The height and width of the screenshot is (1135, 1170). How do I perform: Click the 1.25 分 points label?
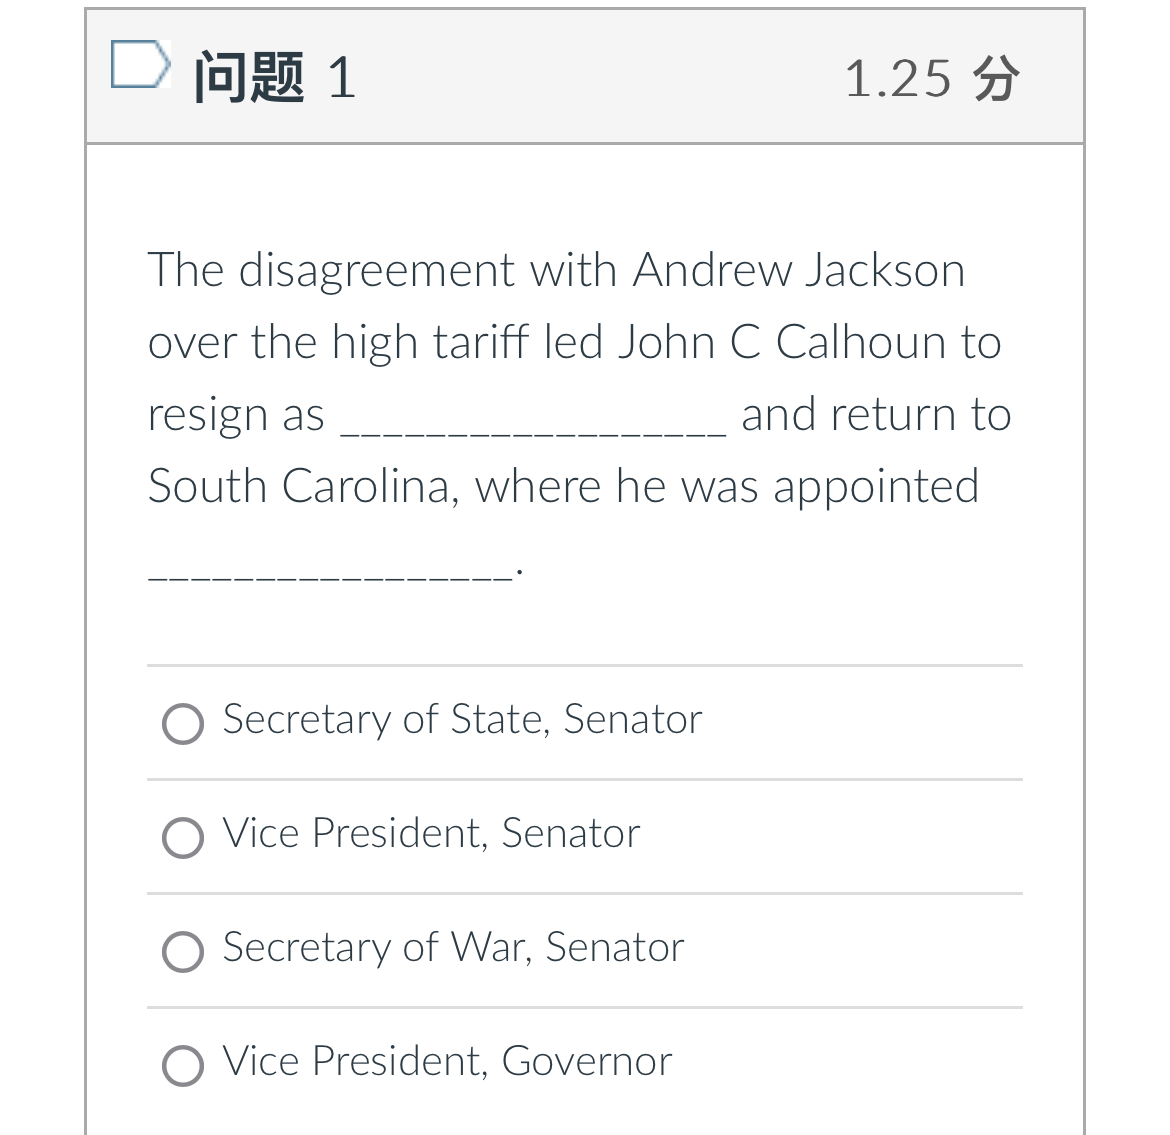click(931, 78)
